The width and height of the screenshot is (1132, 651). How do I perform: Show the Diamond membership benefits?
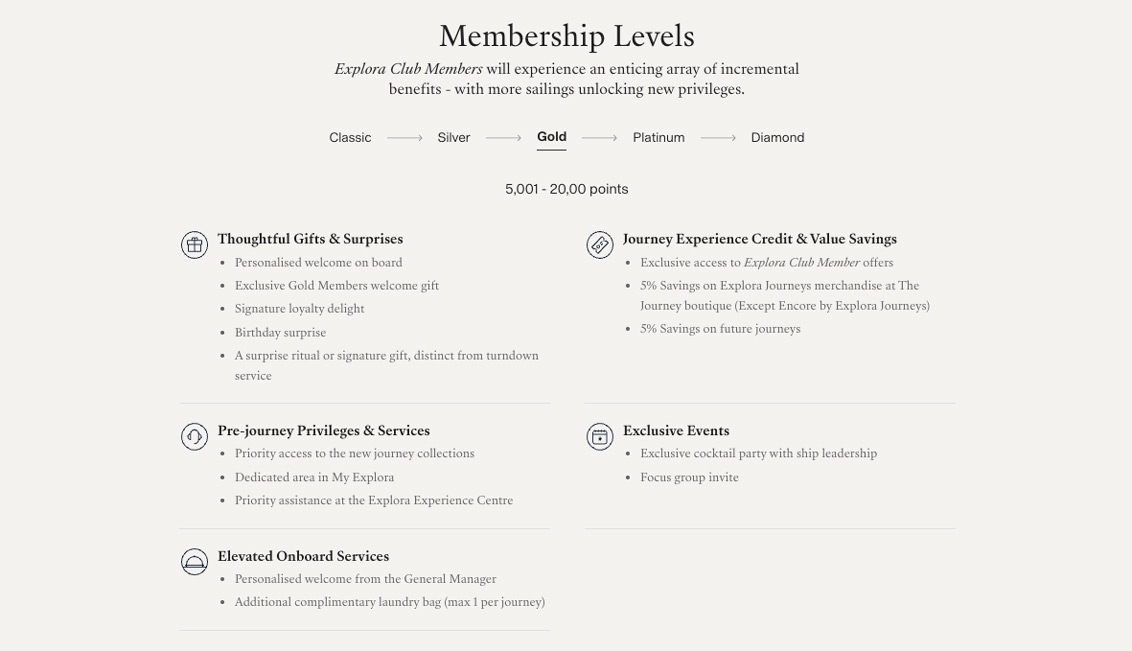coord(777,138)
